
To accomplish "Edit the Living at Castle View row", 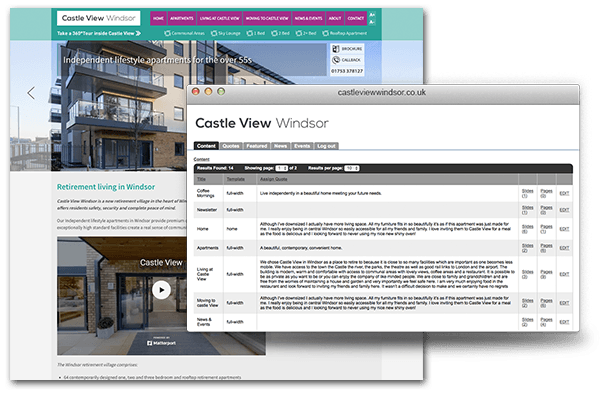I will tap(564, 274).
